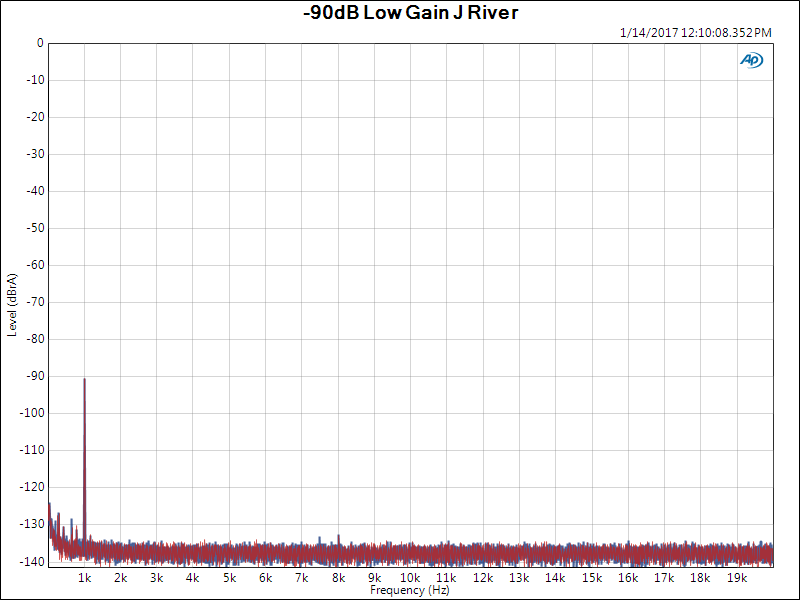Click the -20 level tick label
This screenshot has width=800, height=600.
coord(35,117)
